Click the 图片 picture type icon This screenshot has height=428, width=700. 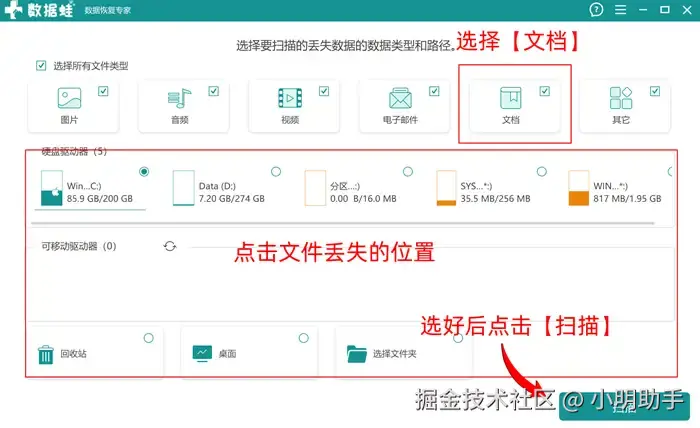click(69, 98)
